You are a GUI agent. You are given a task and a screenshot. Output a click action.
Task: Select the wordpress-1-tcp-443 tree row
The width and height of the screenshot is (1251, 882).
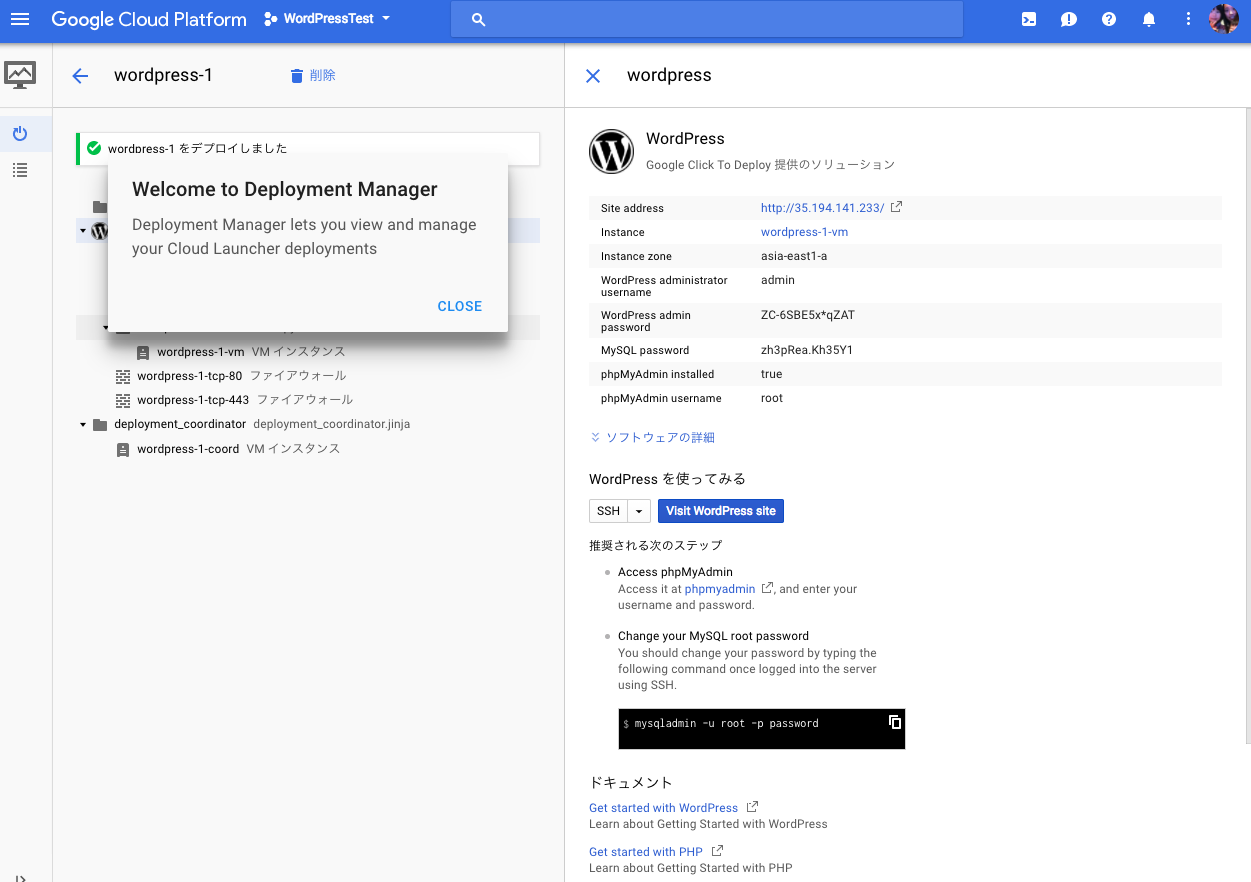point(308,400)
